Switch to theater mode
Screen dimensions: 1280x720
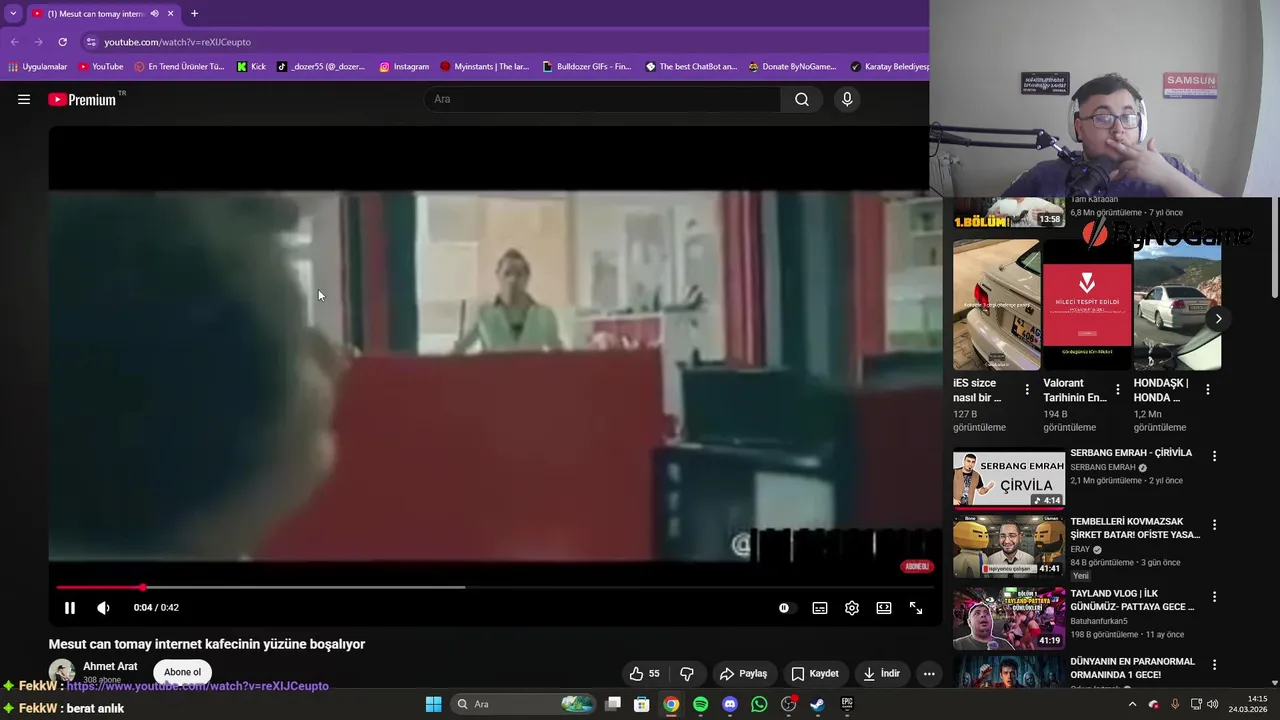click(884, 608)
